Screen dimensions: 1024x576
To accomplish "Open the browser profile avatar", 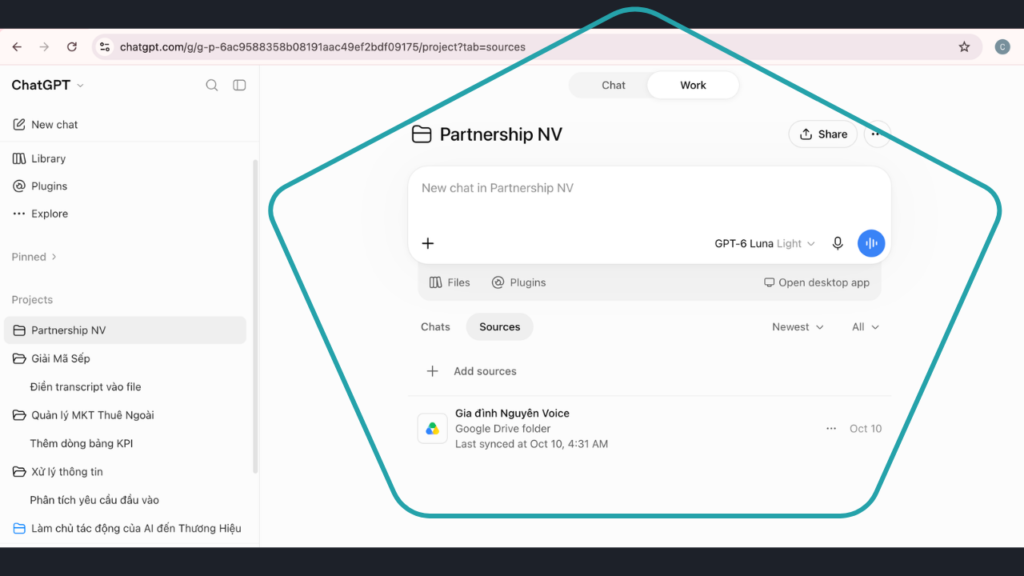I will click(x=1002, y=47).
